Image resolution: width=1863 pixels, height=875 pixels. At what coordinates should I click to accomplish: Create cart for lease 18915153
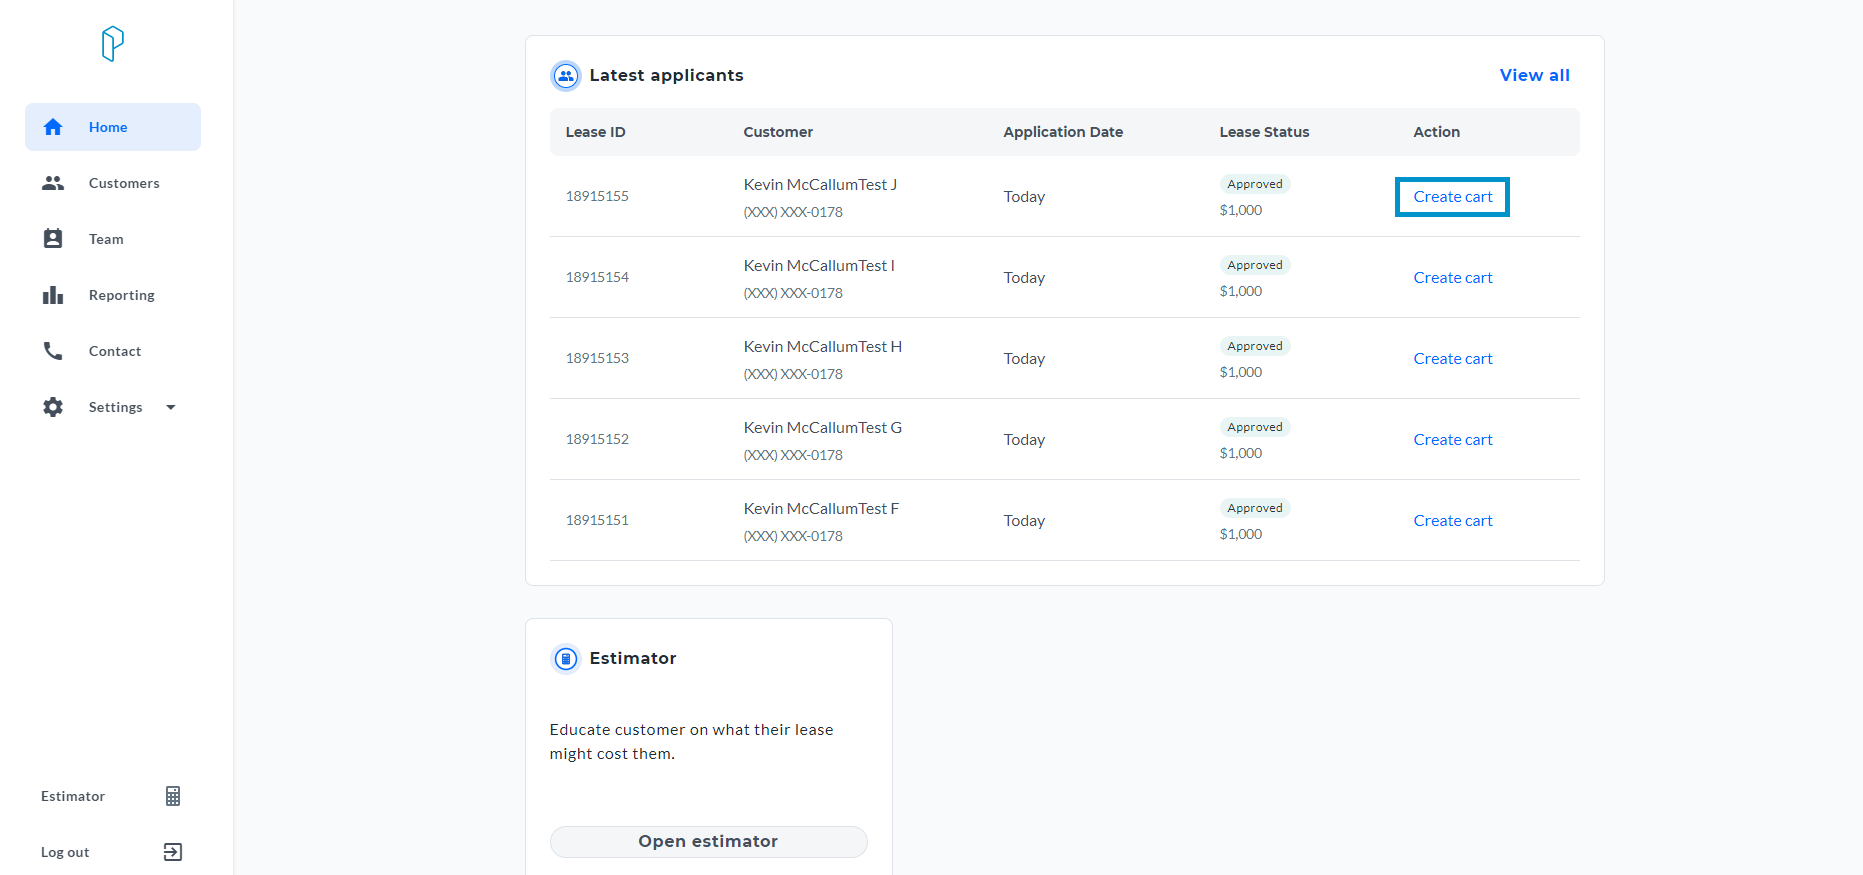1453,359
